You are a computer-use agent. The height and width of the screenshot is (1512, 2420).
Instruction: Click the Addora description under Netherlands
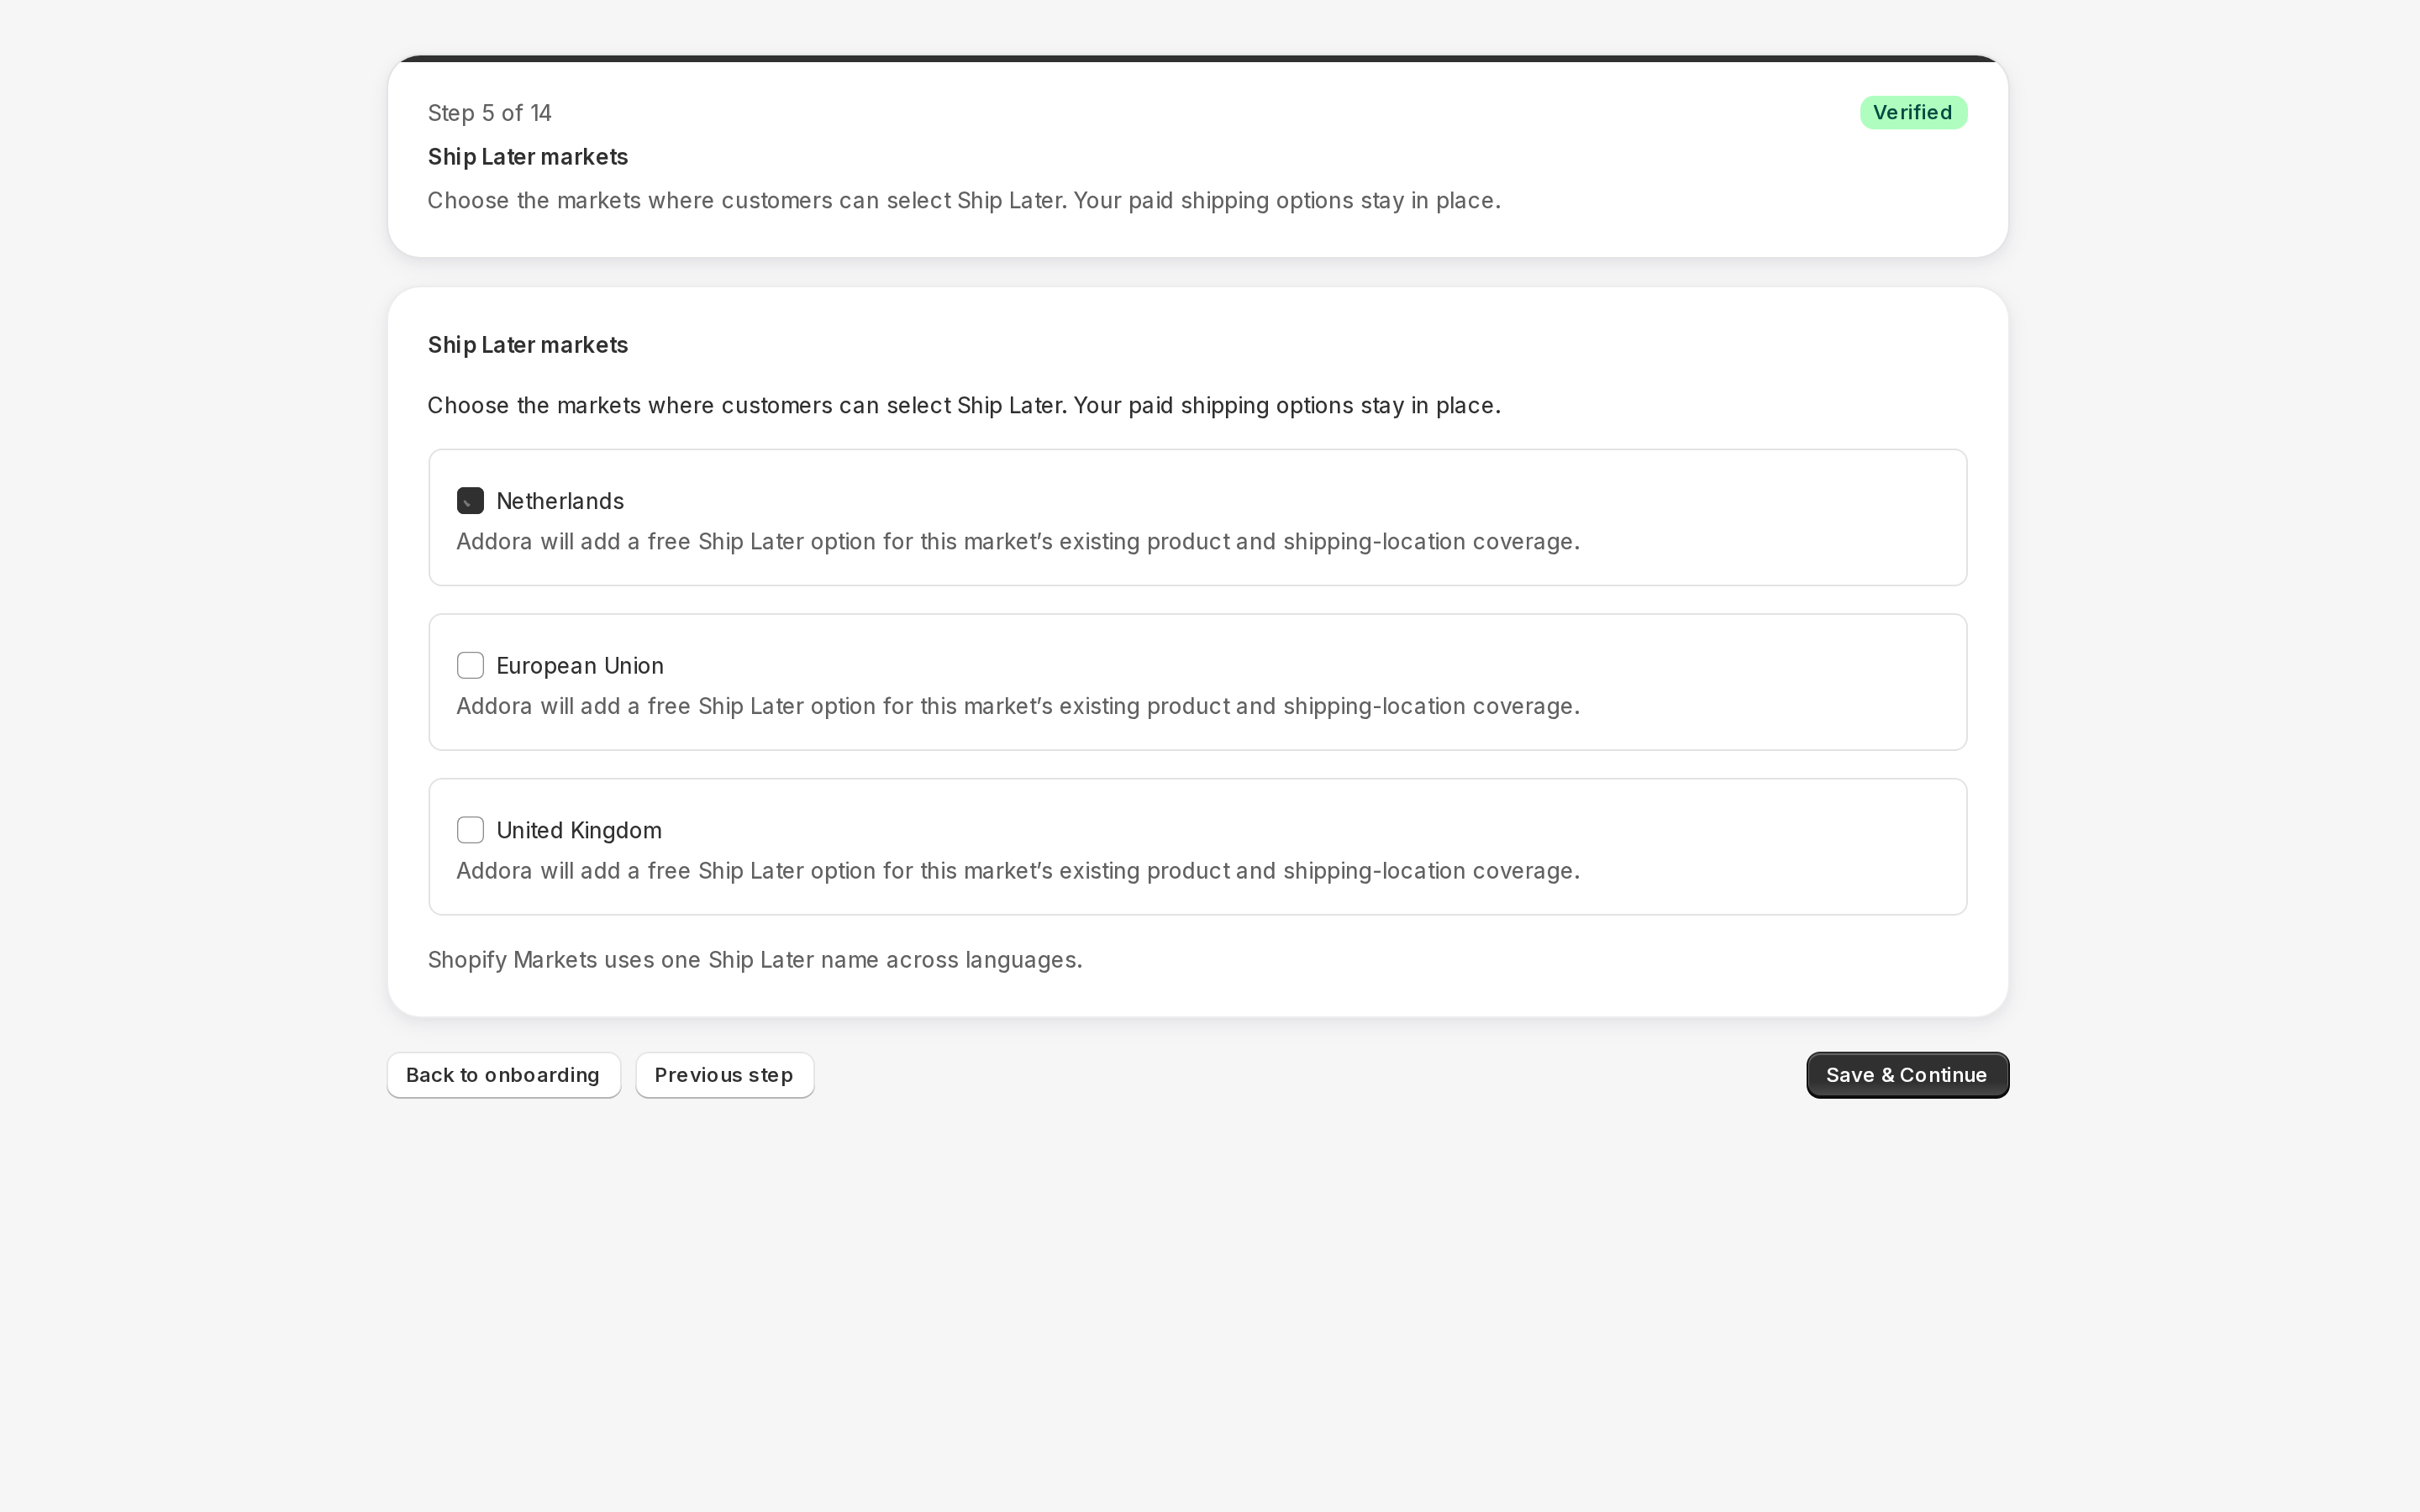coord(1018,542)
